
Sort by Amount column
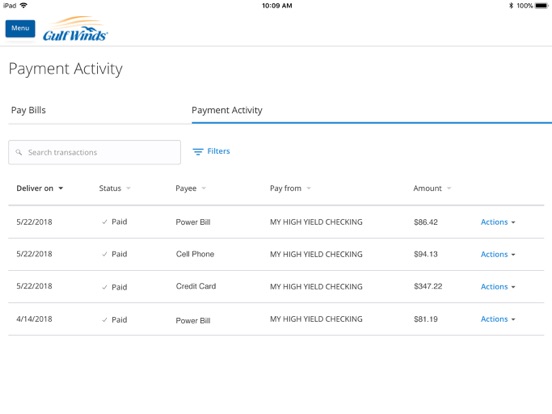coord(432,188)
